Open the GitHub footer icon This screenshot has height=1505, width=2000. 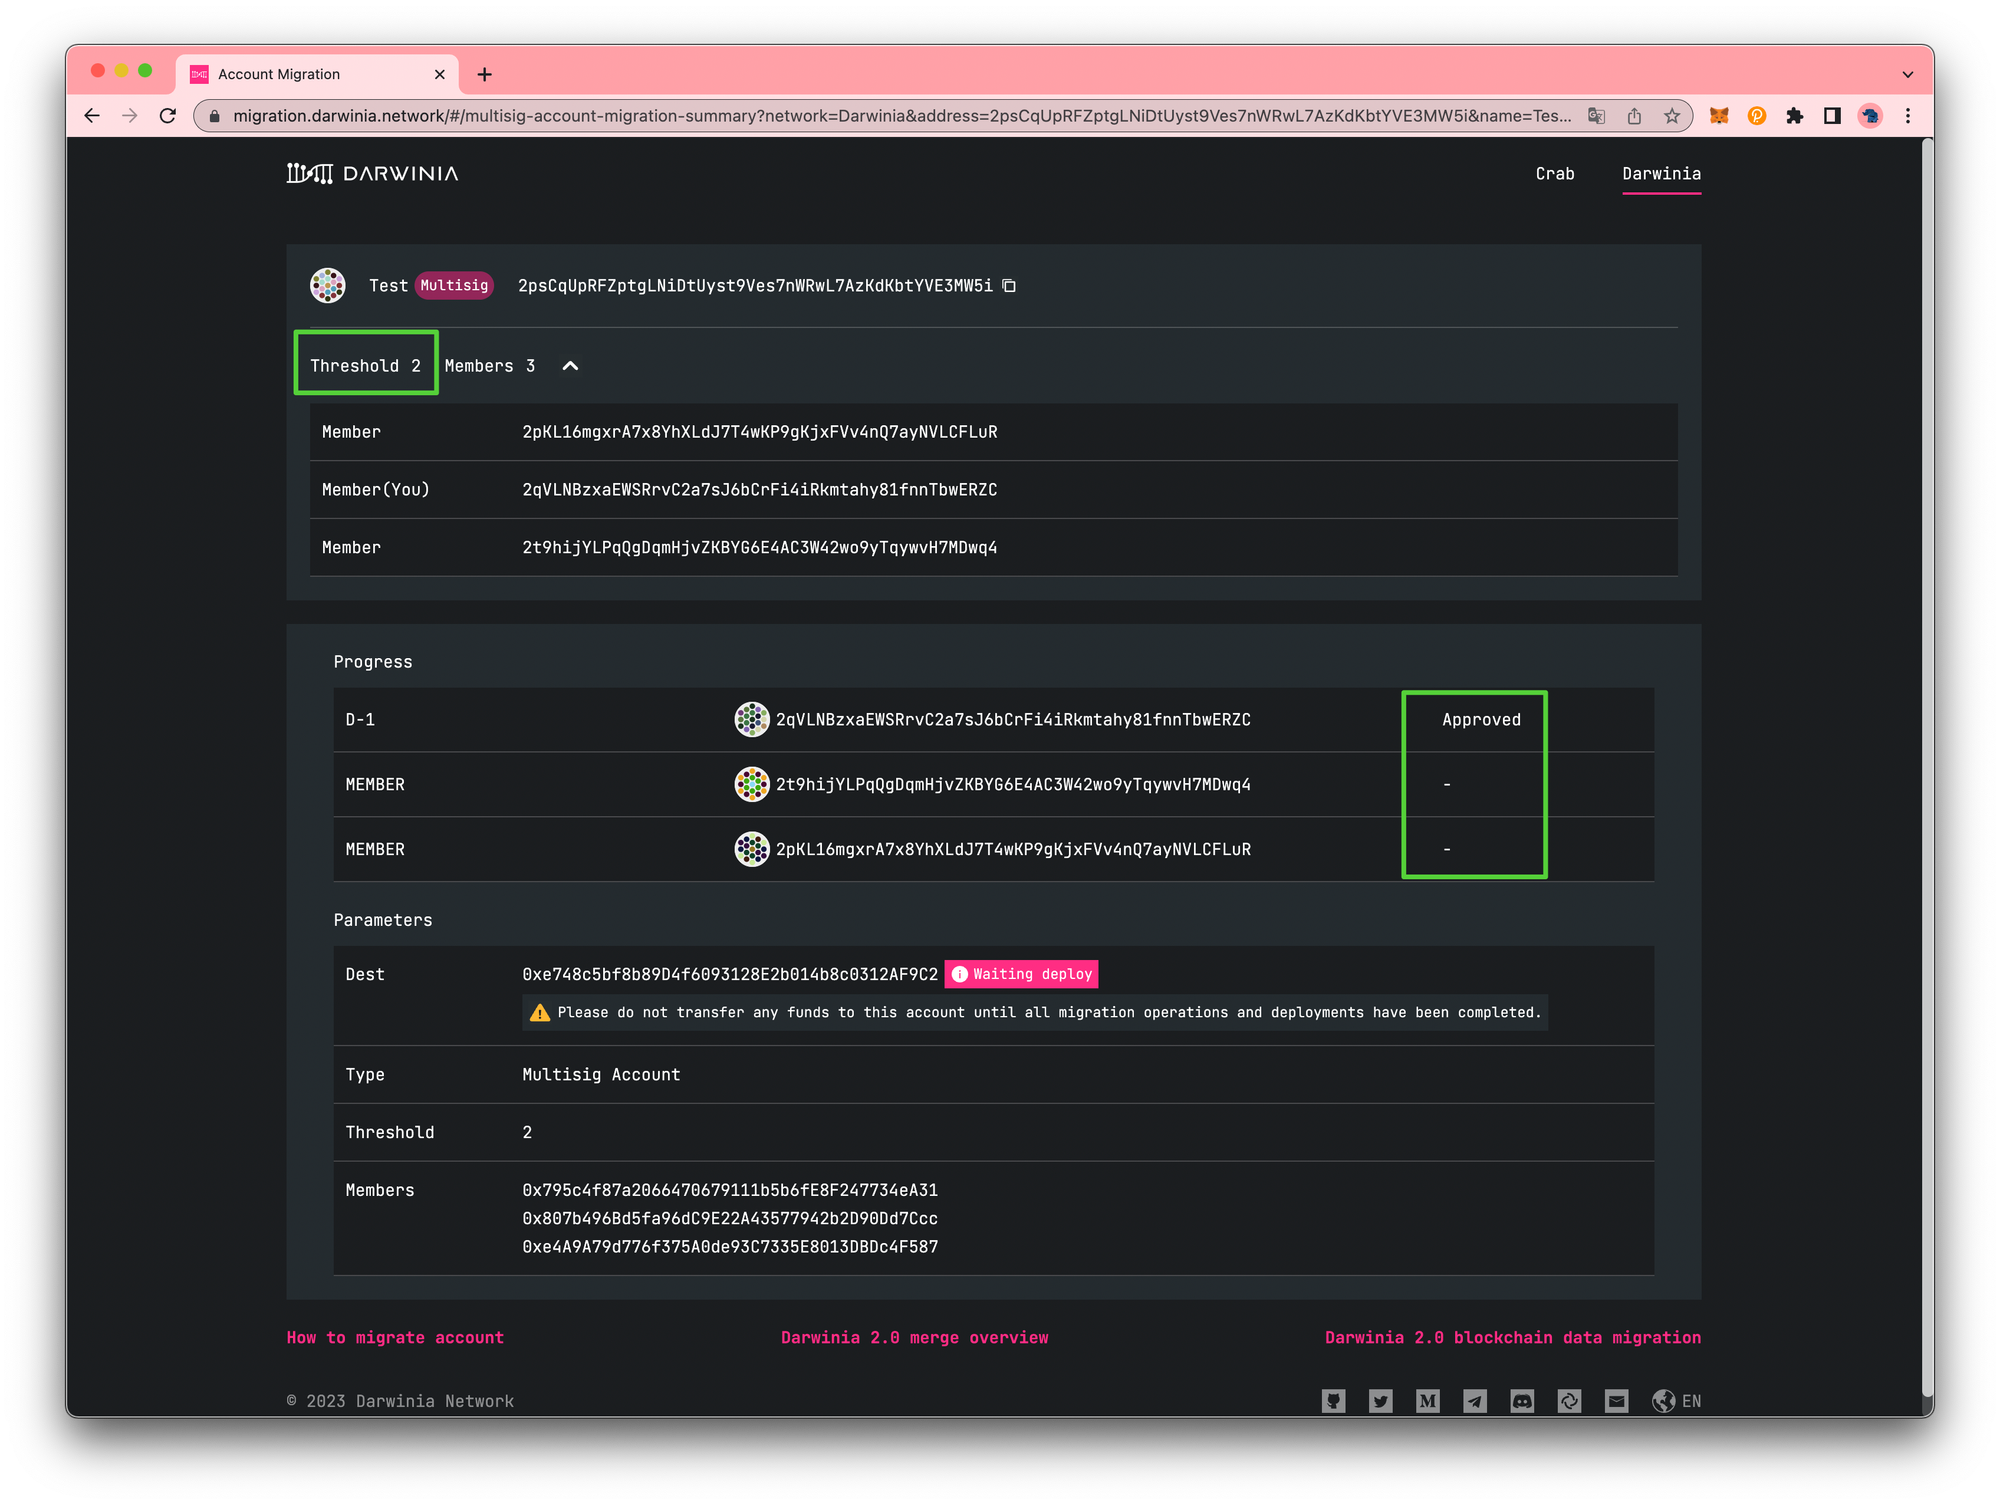[x=1333, y=1401]
